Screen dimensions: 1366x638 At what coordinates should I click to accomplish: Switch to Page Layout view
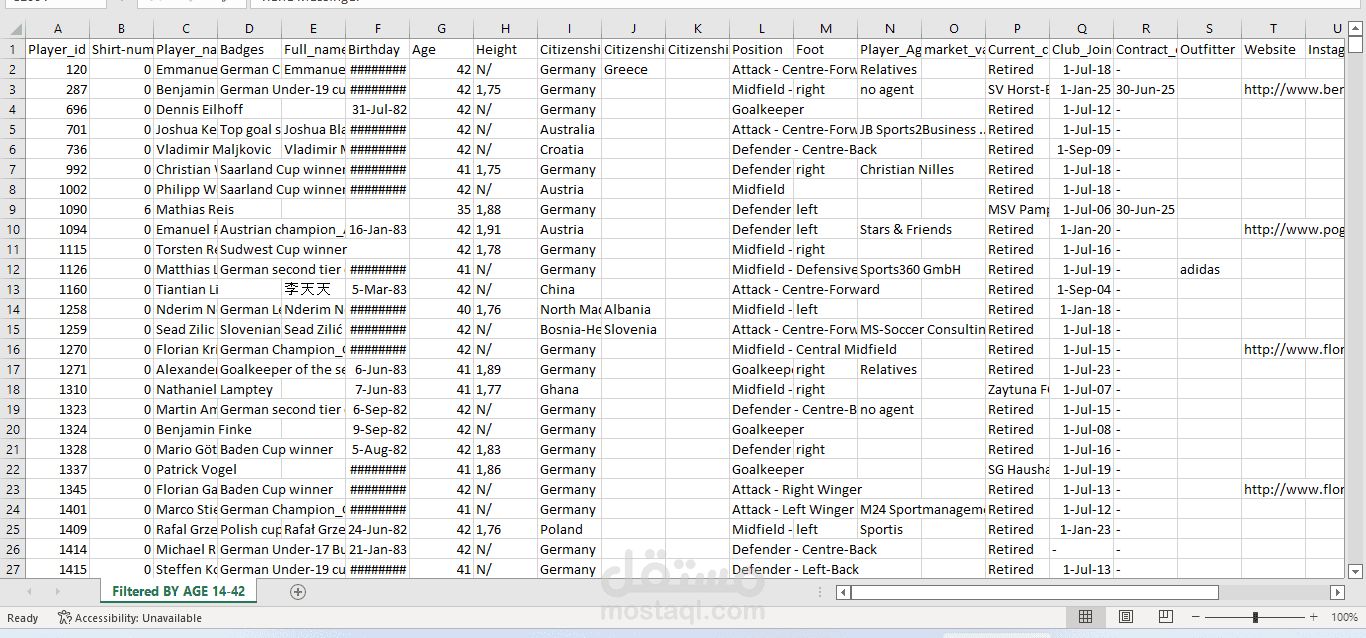point(1125,617)
